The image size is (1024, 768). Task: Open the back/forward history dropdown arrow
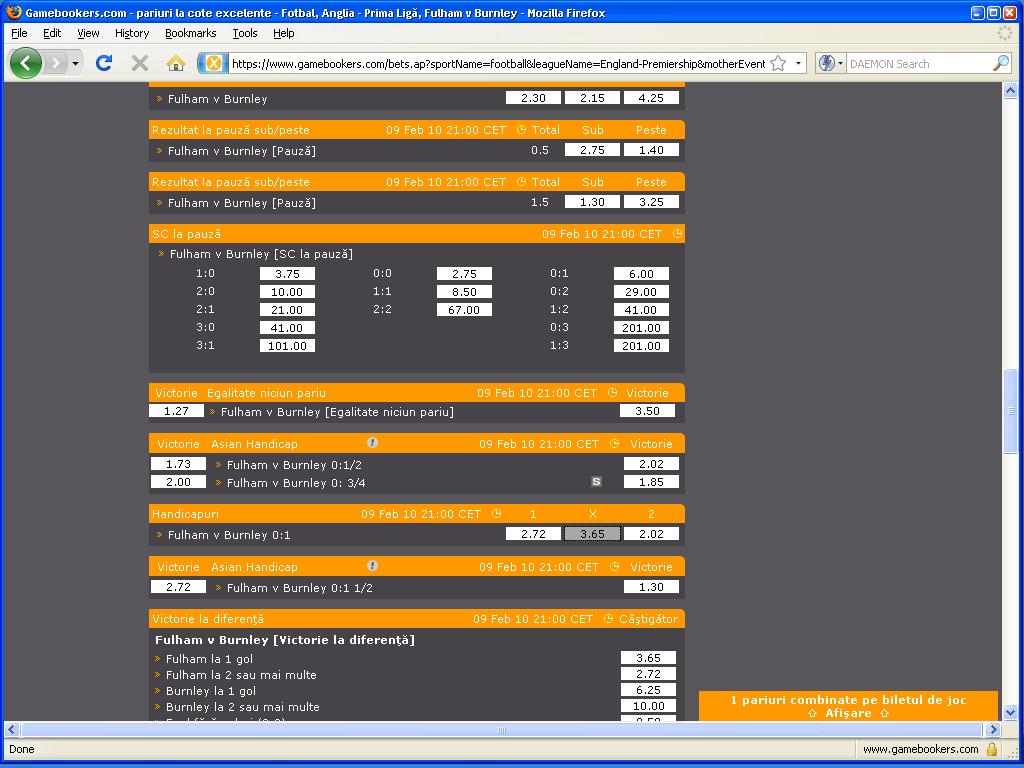click(76, 63)
